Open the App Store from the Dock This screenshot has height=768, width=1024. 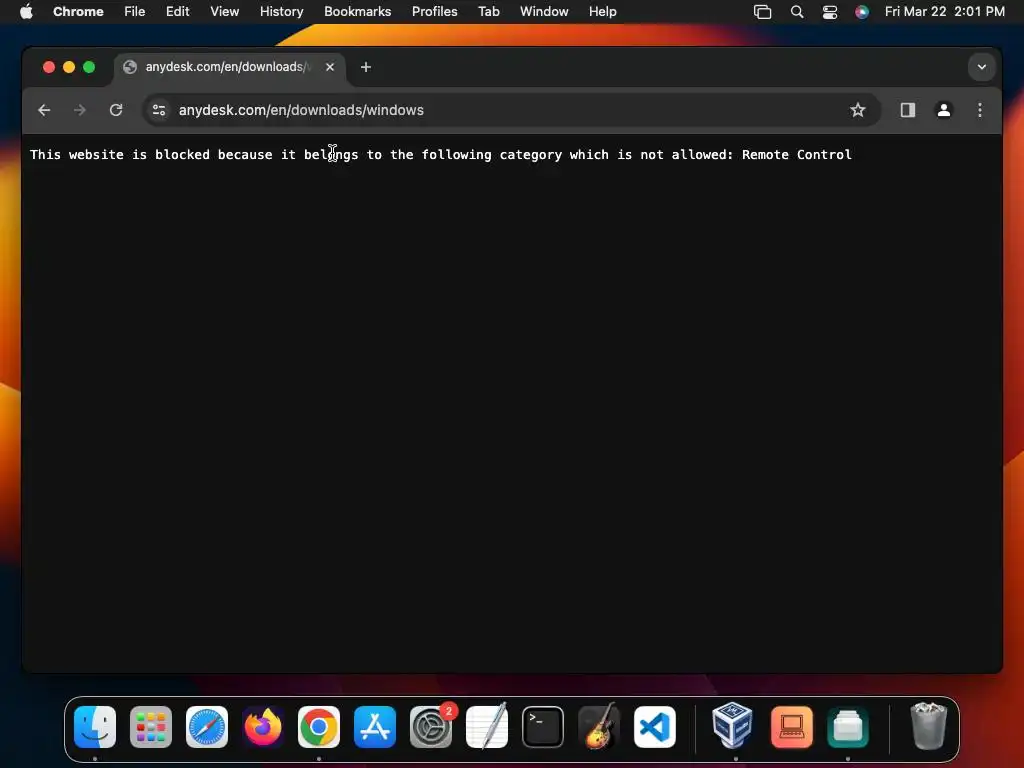click(375, 727)
